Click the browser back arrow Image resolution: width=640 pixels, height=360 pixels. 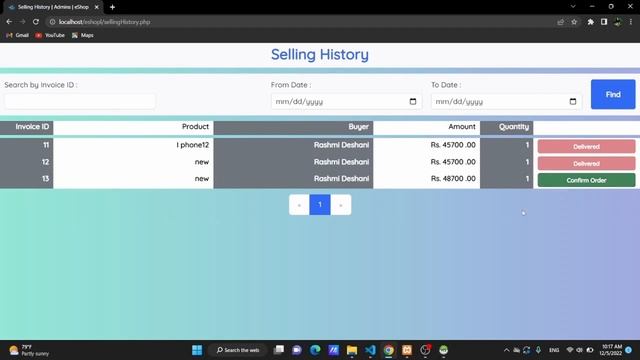9,22
